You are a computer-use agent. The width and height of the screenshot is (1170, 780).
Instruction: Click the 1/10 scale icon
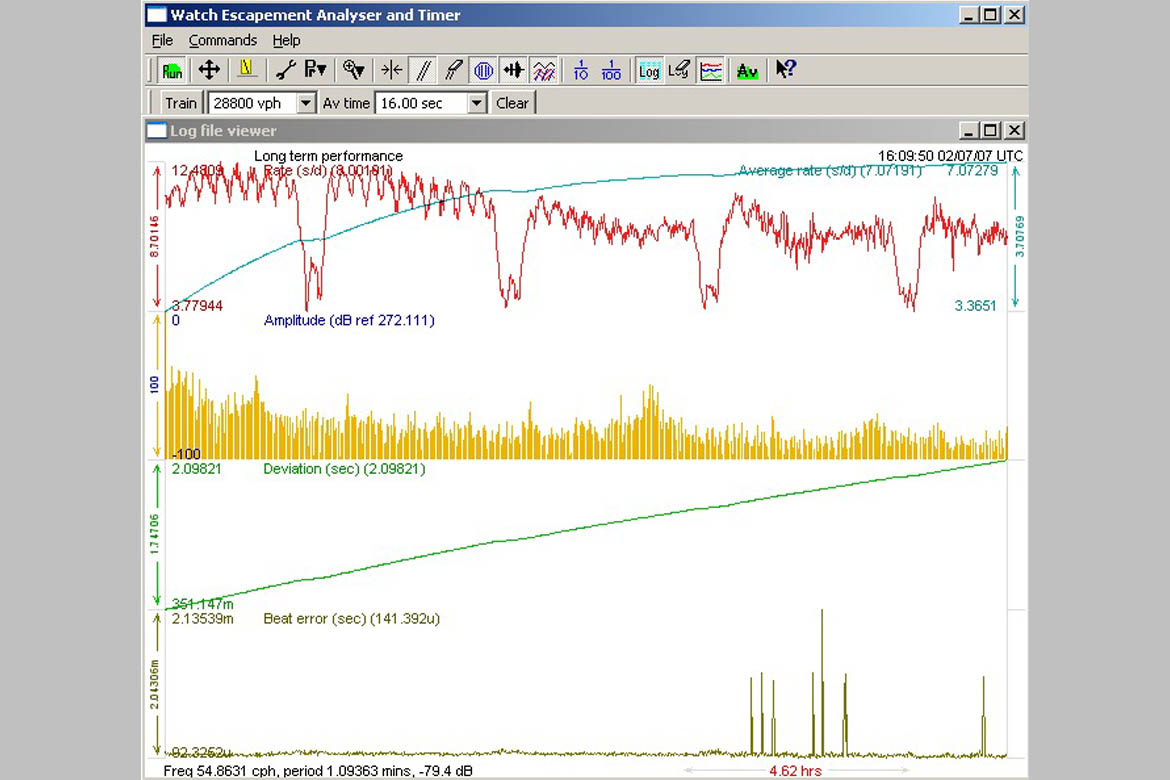coord(581,70)
